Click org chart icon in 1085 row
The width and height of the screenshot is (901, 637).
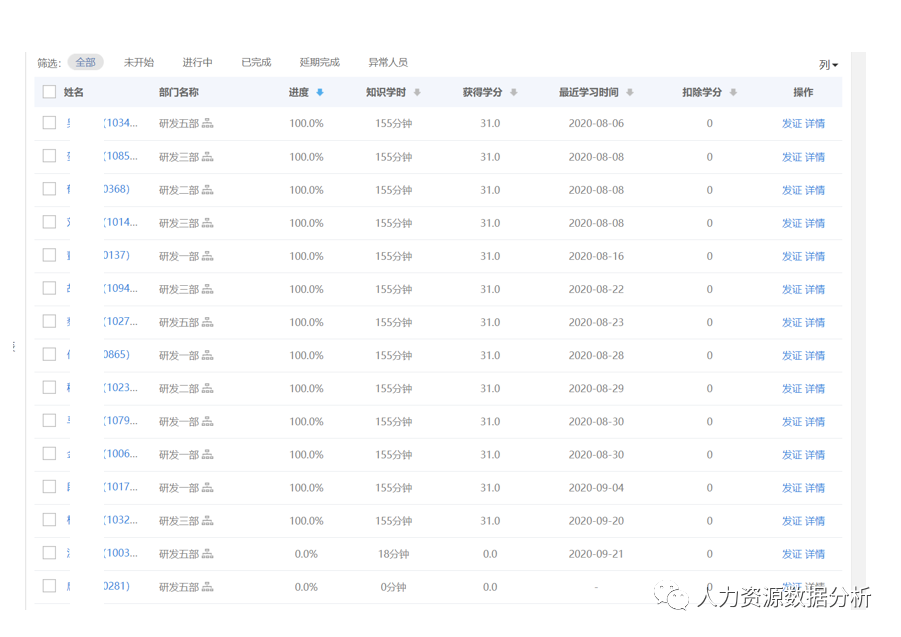click(x=207, y=157)
